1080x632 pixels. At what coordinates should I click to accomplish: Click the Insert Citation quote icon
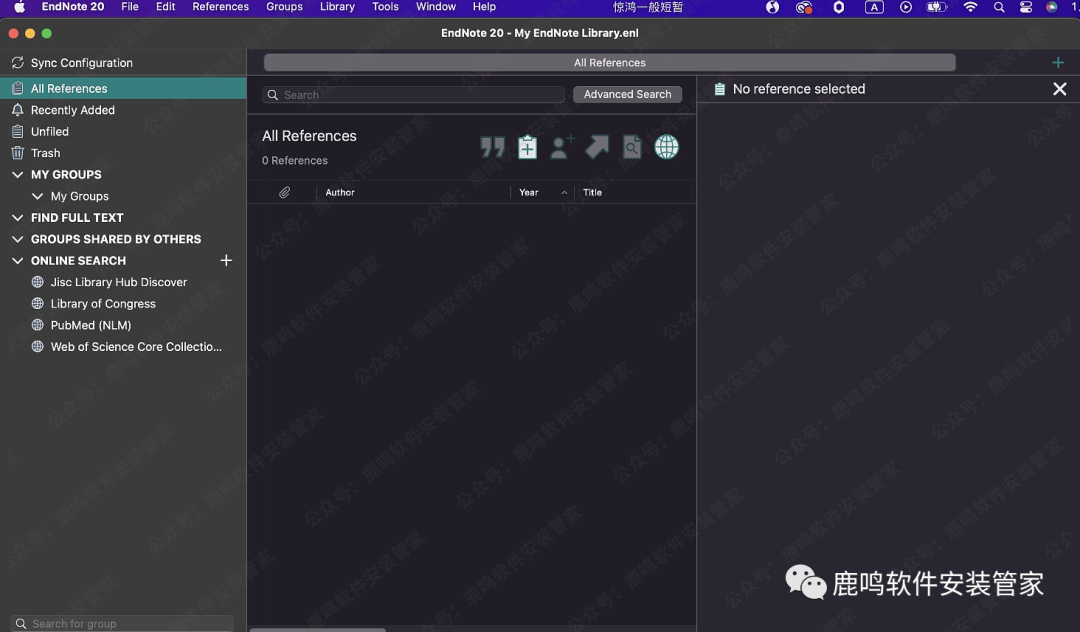(492, 147)
